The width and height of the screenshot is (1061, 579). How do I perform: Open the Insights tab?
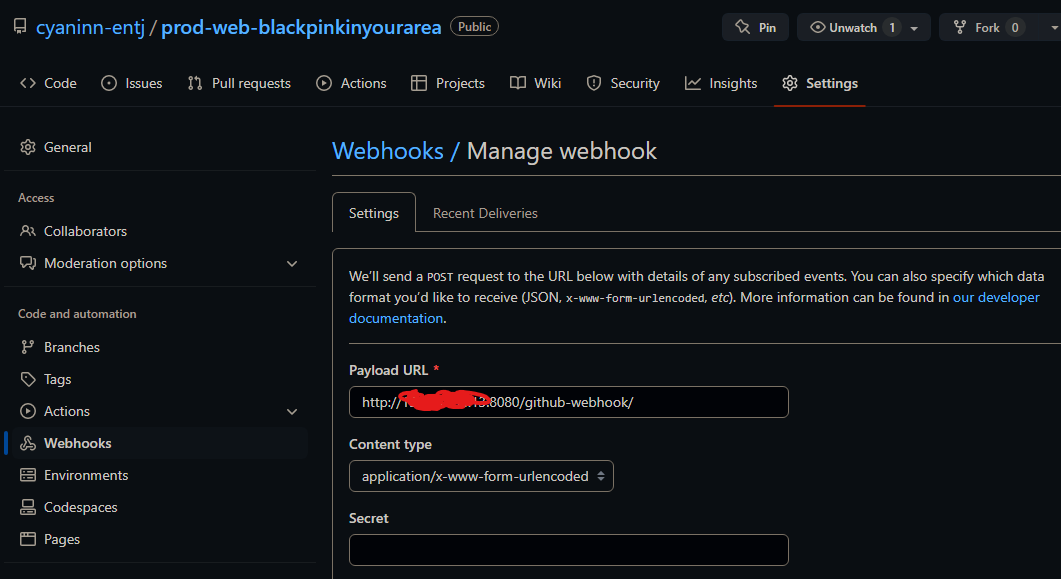click(721, 83)
